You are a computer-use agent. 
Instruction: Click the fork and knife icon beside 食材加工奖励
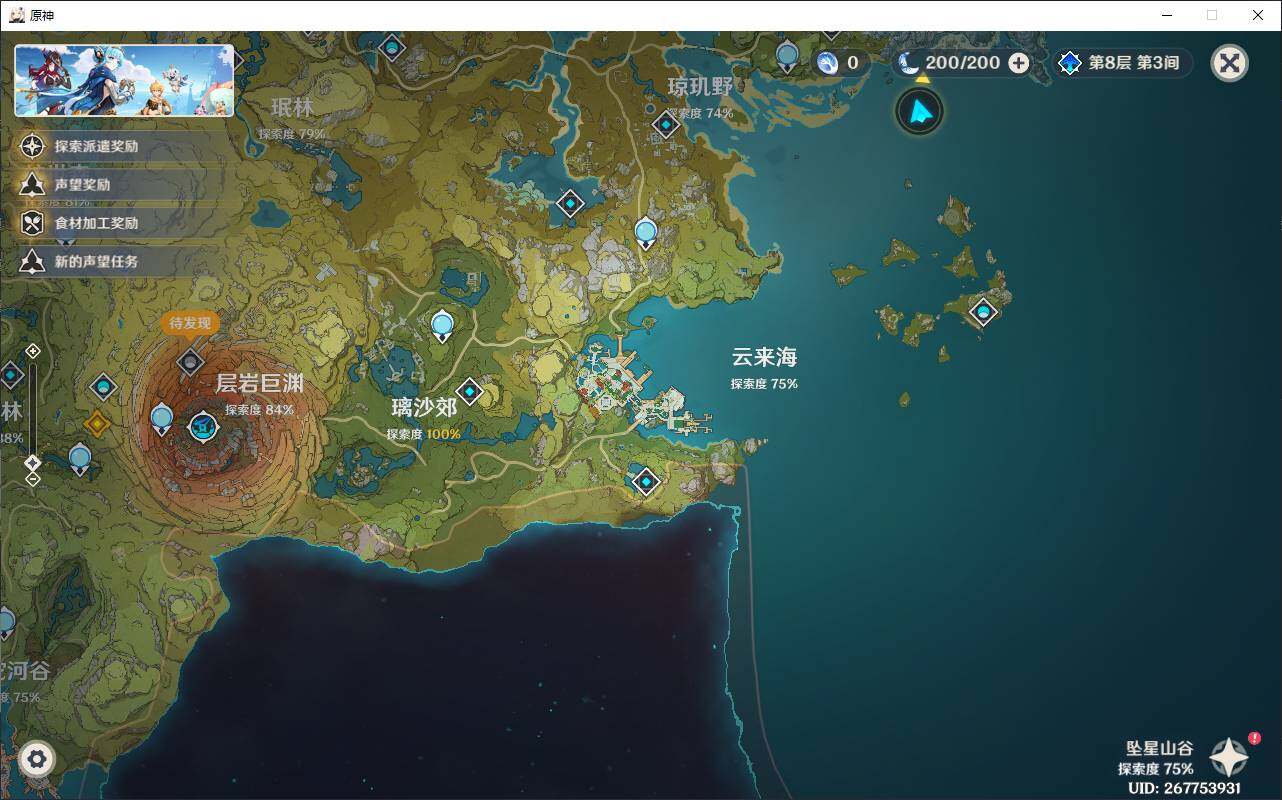tap(33, 223)
